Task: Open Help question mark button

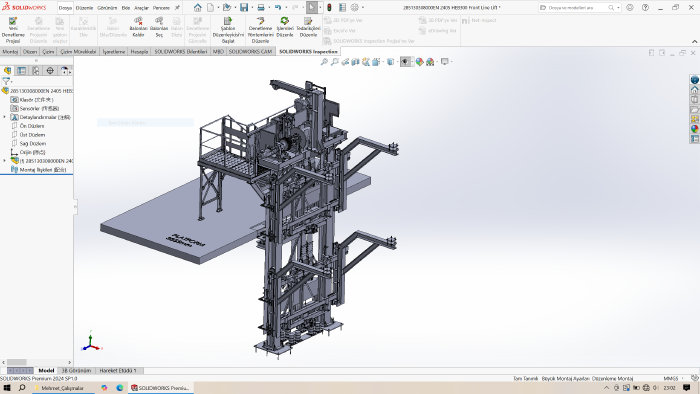Action: pos(645,8)
